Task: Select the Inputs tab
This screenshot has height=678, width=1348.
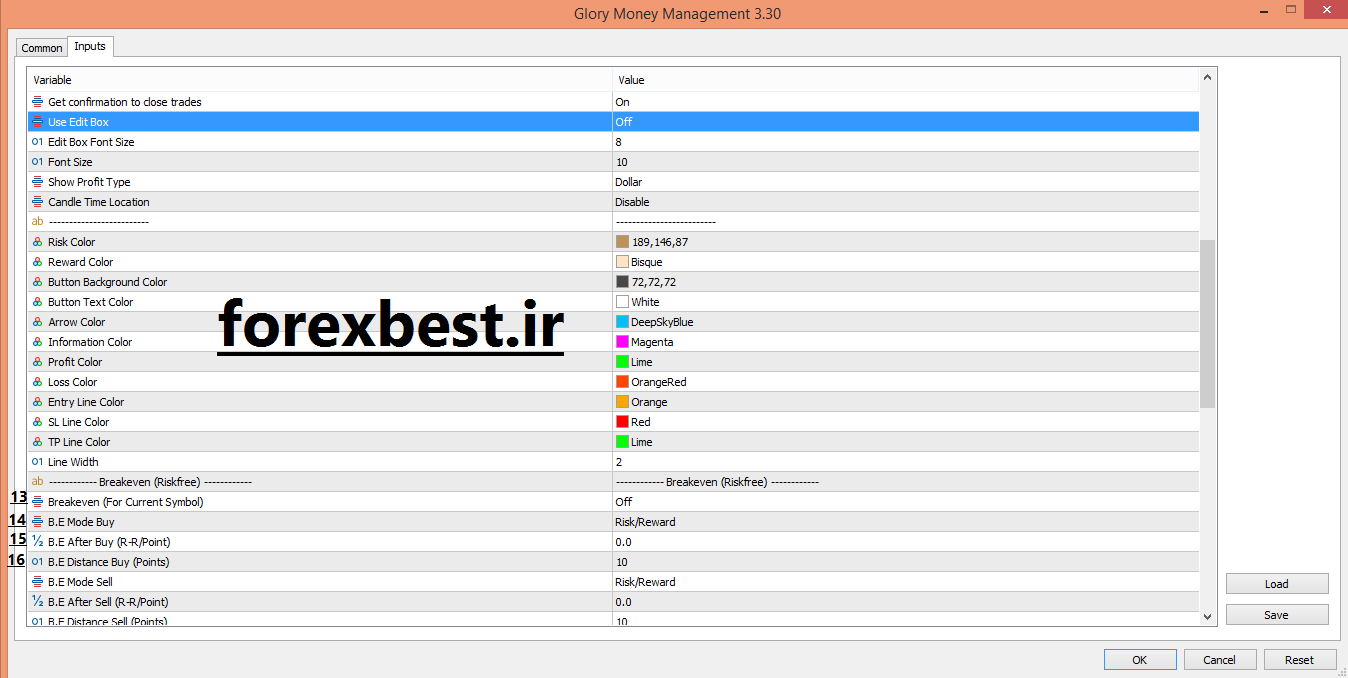Action: click(90, 45)
